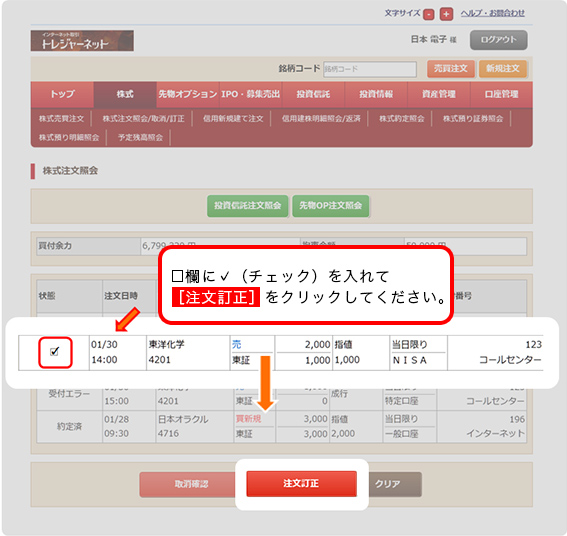Viewport: 567px width, 536px height.
Task: Click the 先物OP注文照会 green button
Action: coord(331,206)
